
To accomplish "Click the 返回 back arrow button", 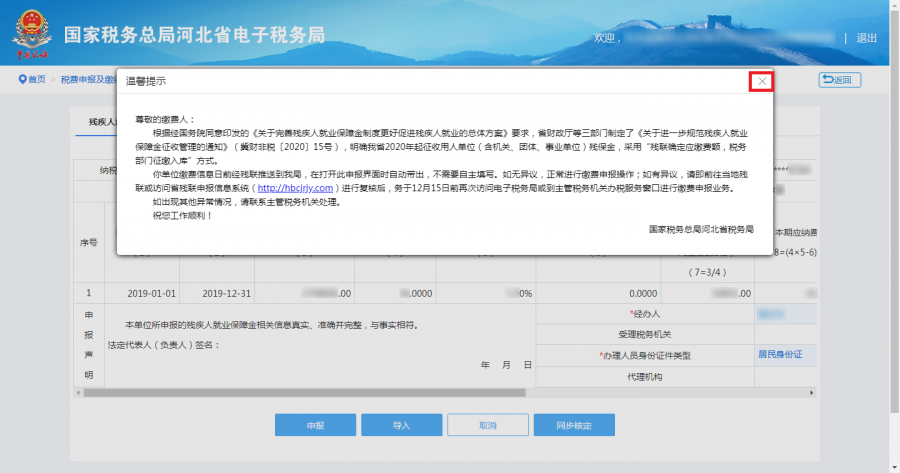I will 839,80.
